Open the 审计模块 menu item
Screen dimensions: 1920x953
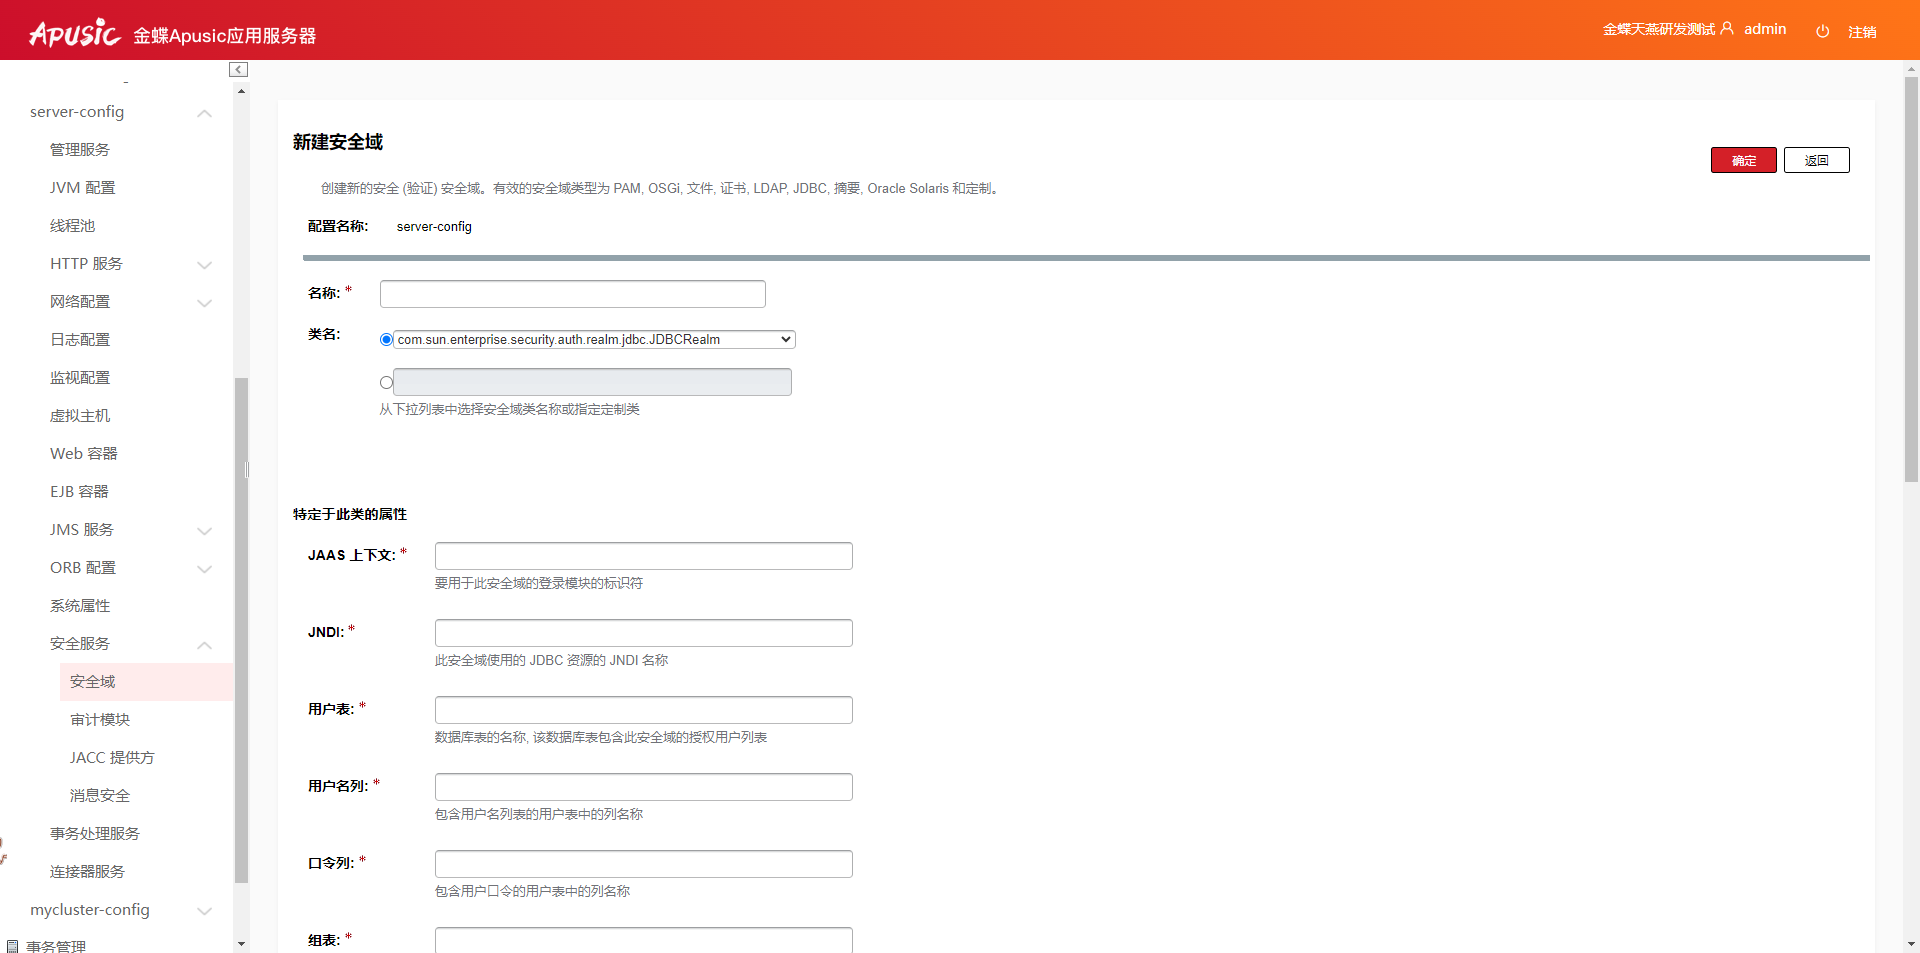click(x=100, y=720)
